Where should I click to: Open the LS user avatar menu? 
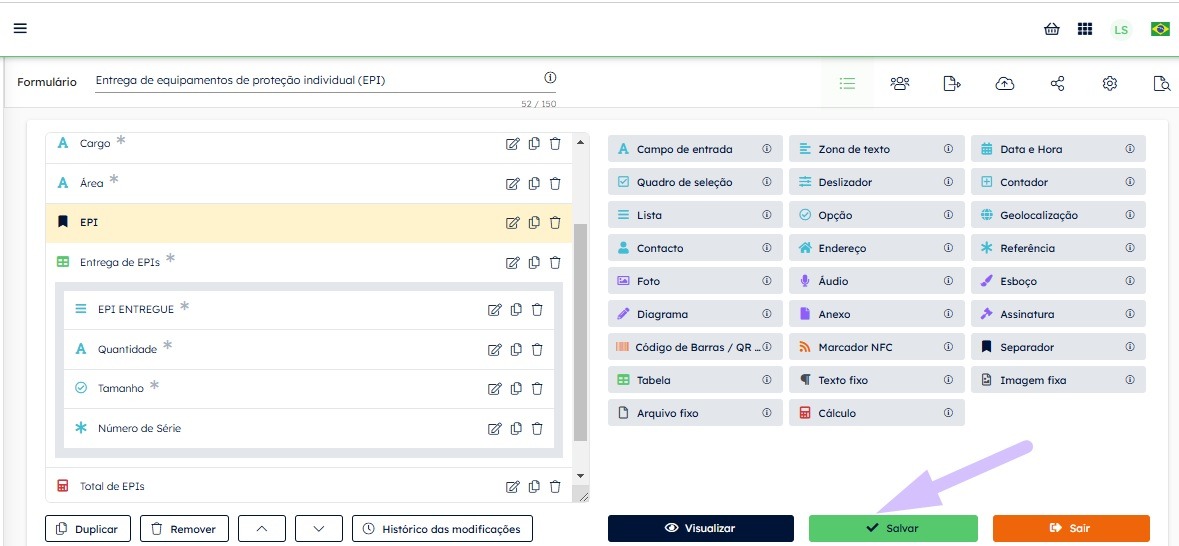[1121, 29]
